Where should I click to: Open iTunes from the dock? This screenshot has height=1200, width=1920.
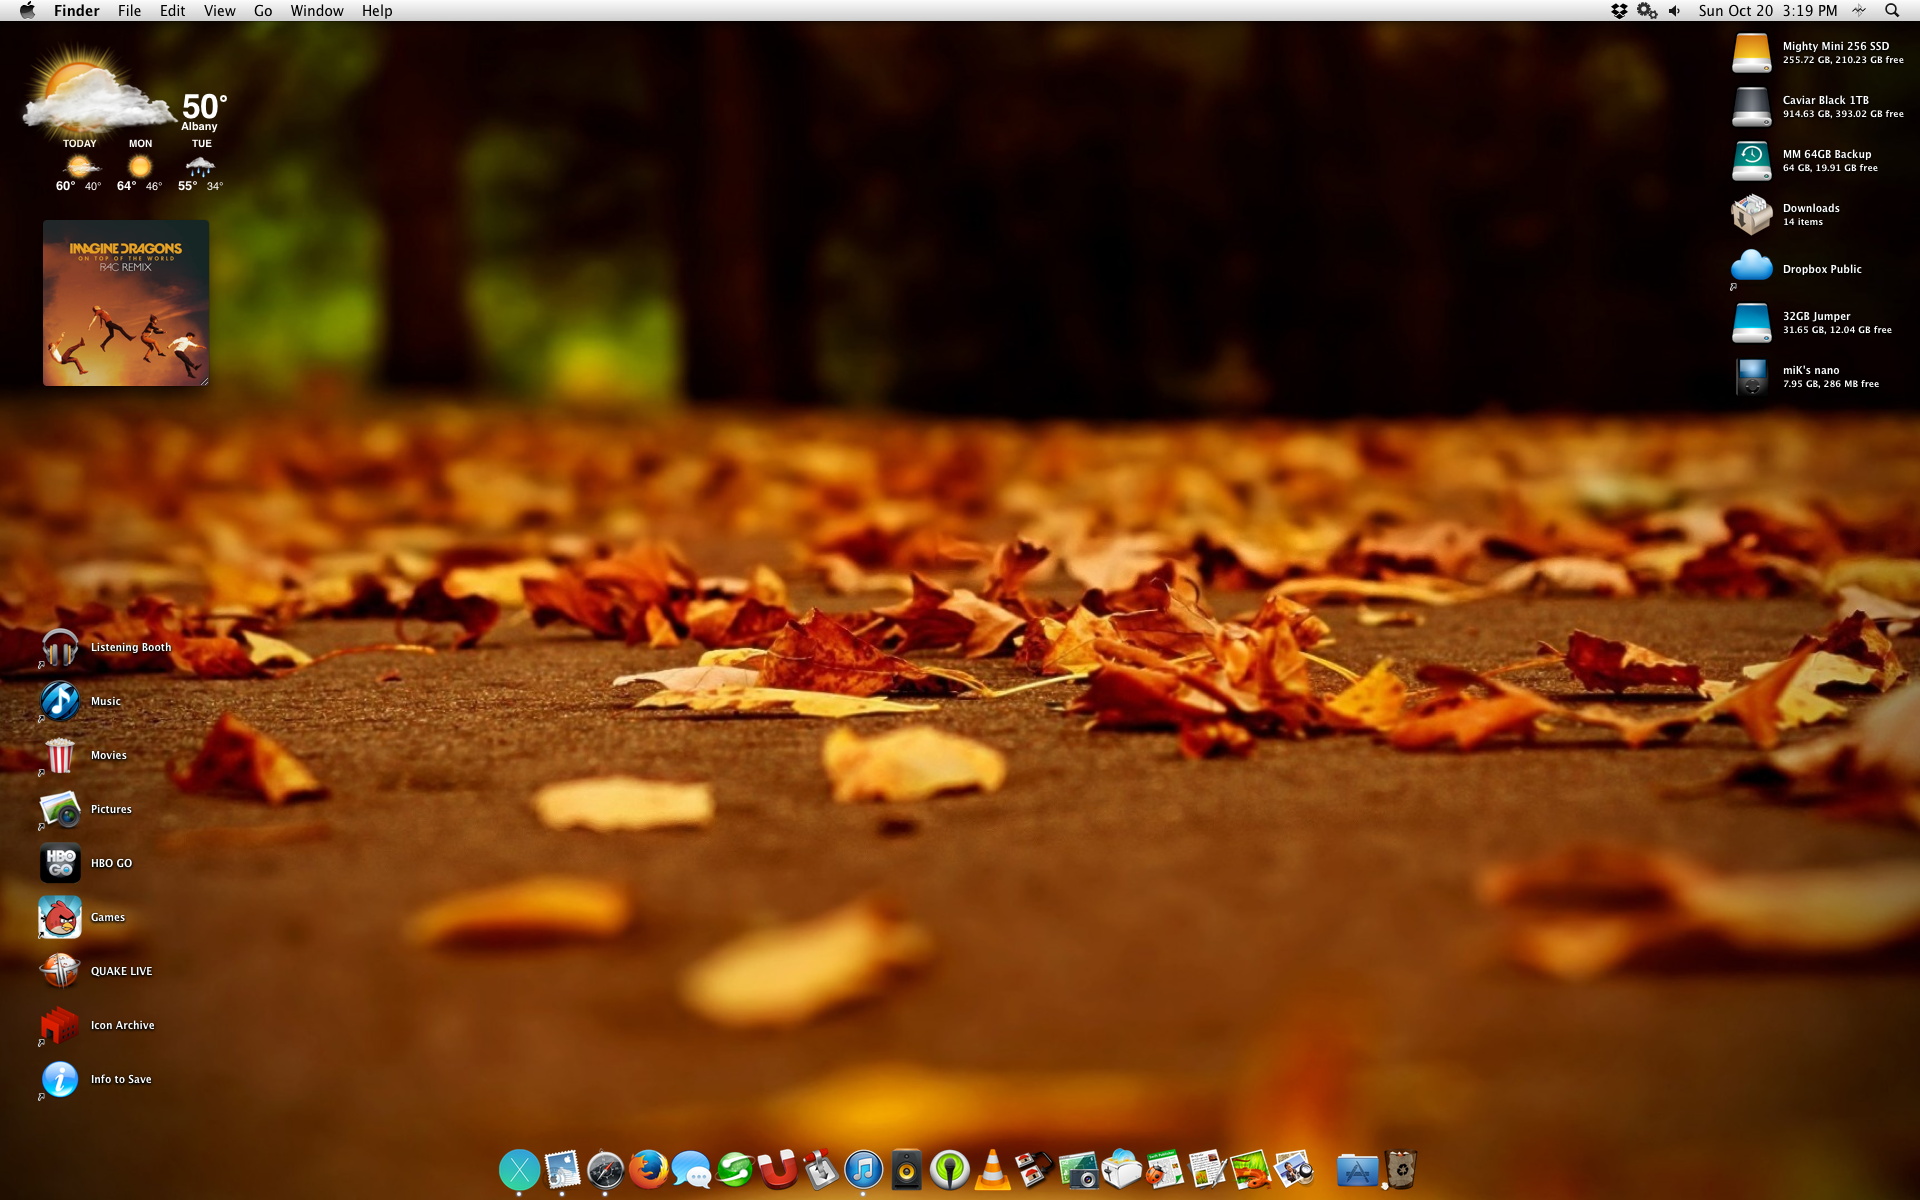(863, 1169)
